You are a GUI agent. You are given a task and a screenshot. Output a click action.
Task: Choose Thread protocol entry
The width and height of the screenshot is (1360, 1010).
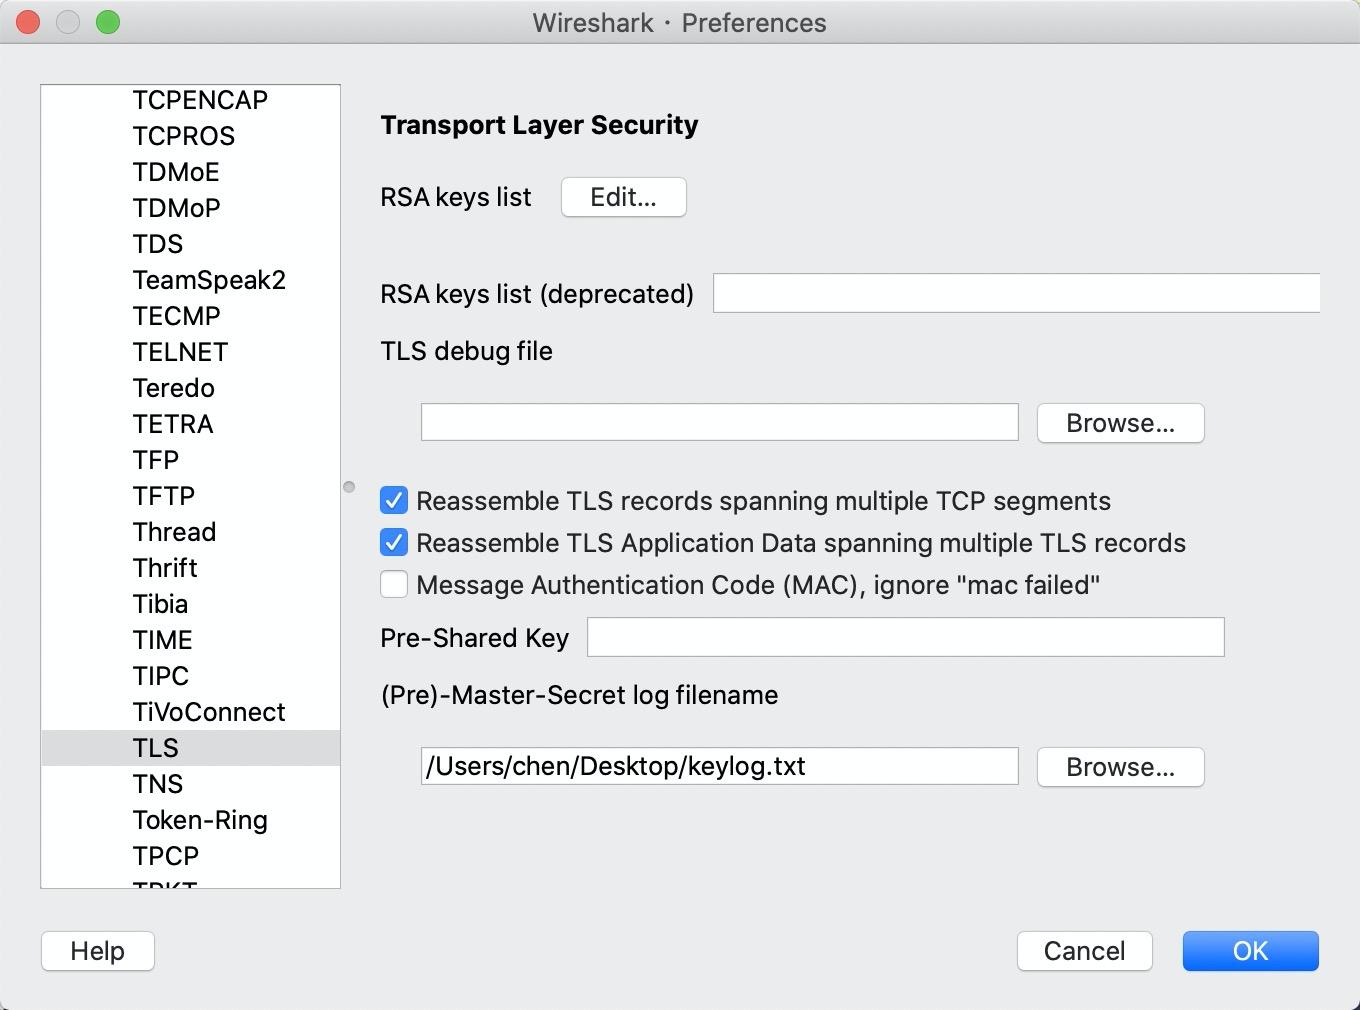(x=190, y=532)
